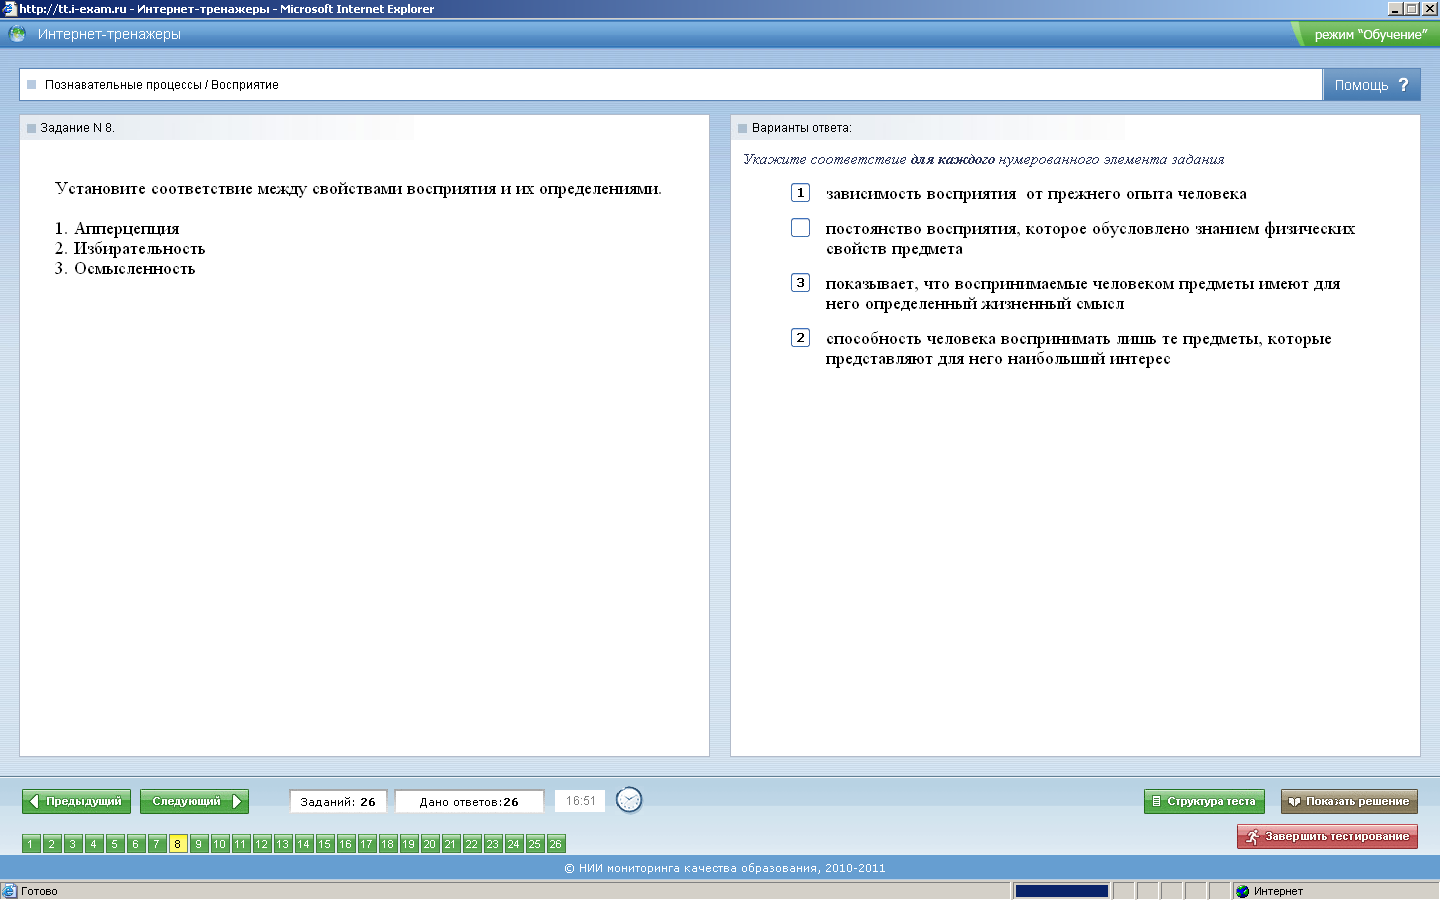Click the copyright НИИ мониторинга качества образования footer
Viewport: 1440px width, 900px height.
[x=725, y=868]
